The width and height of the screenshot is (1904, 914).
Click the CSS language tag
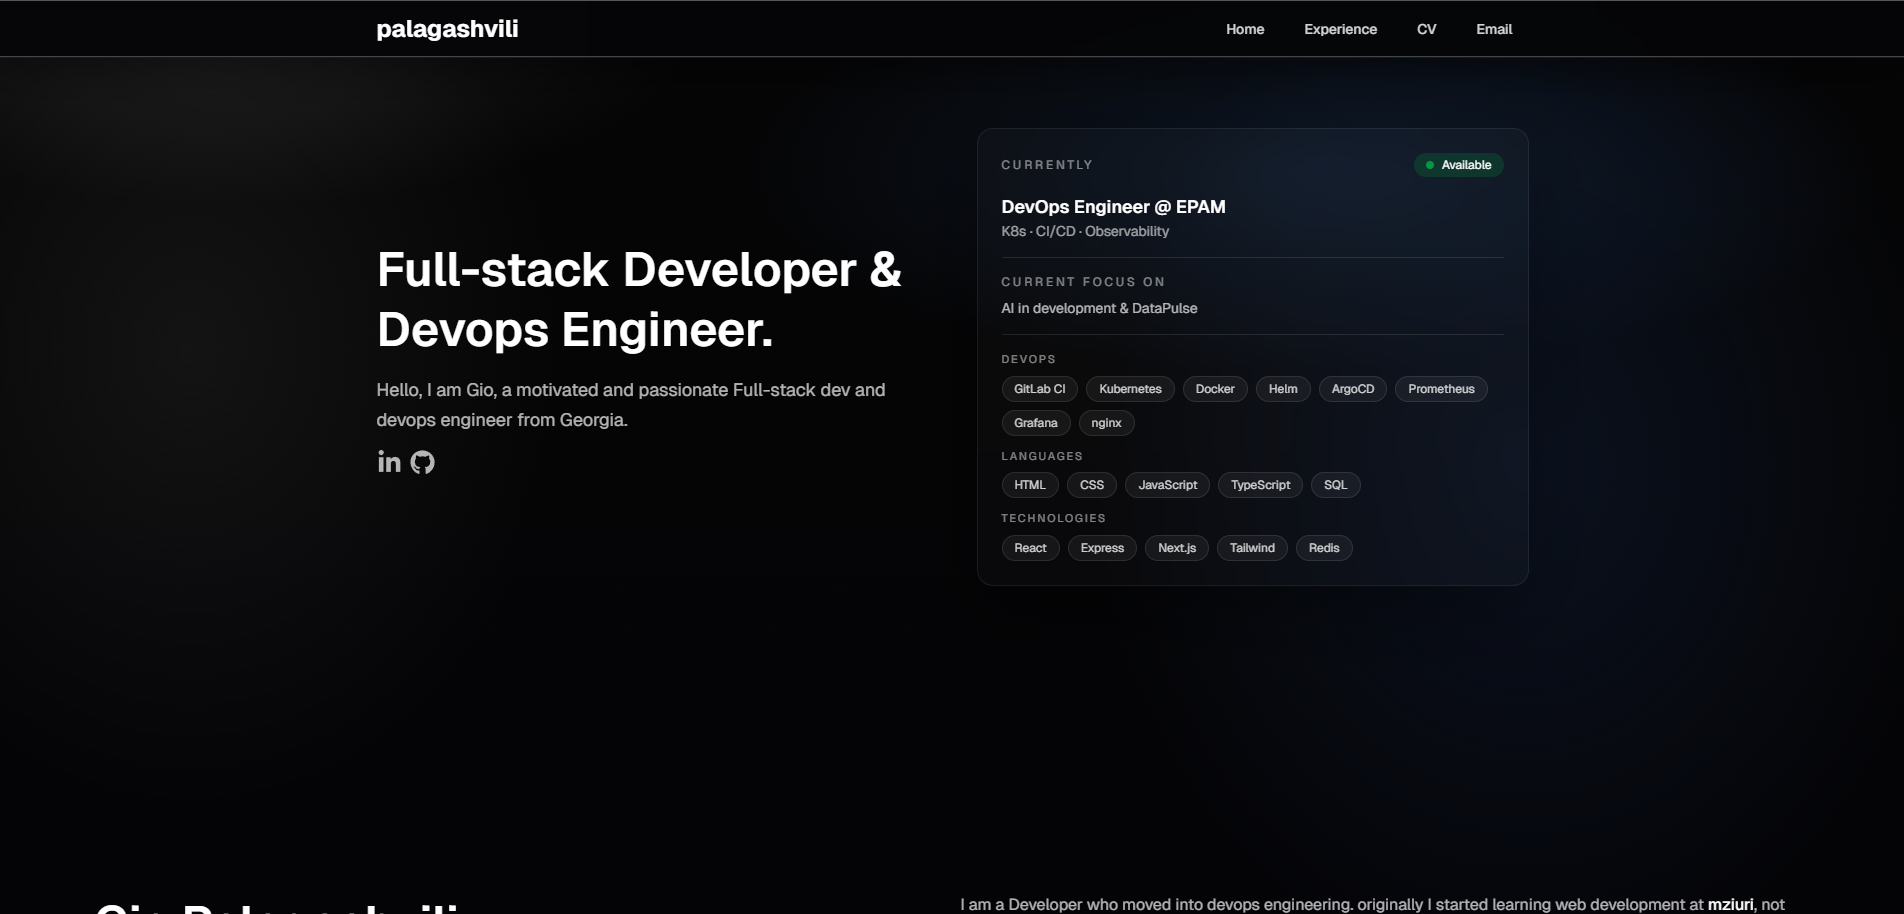tap(1092, 485)
